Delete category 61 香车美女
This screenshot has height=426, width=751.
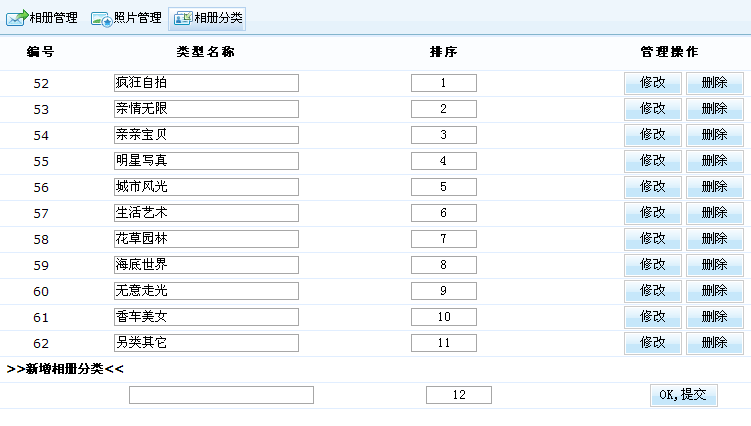pos(715,317)
